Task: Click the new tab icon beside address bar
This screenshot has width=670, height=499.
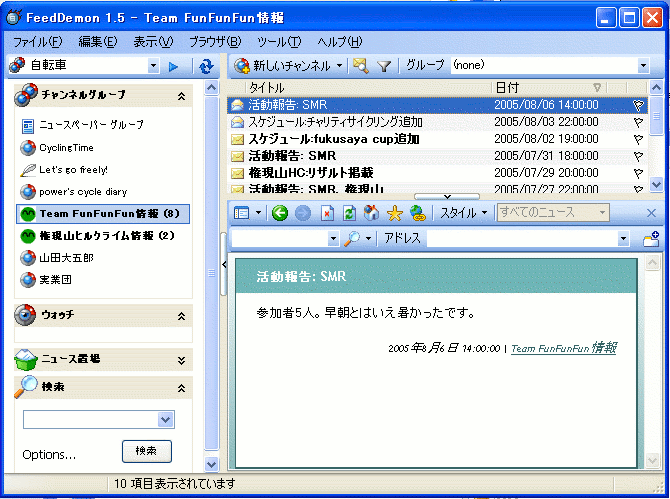Action: 650,239
